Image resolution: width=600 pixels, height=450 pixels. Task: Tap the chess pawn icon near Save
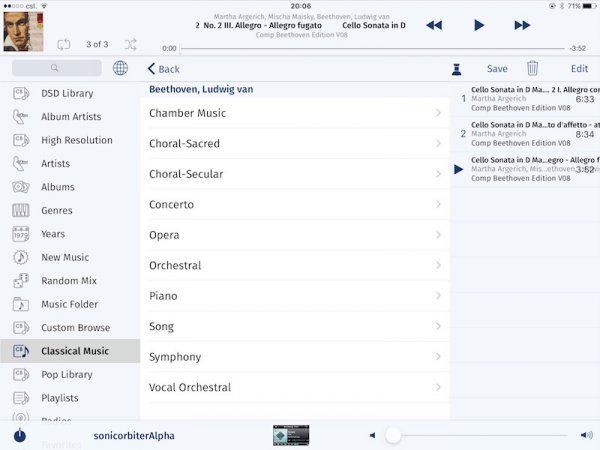(456, 69)
